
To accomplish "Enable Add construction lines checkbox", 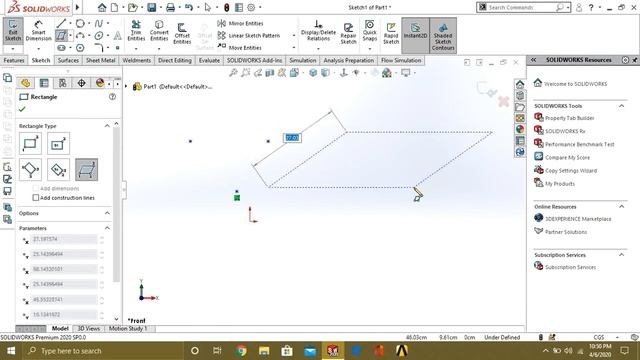I will (x=36, y=198).
